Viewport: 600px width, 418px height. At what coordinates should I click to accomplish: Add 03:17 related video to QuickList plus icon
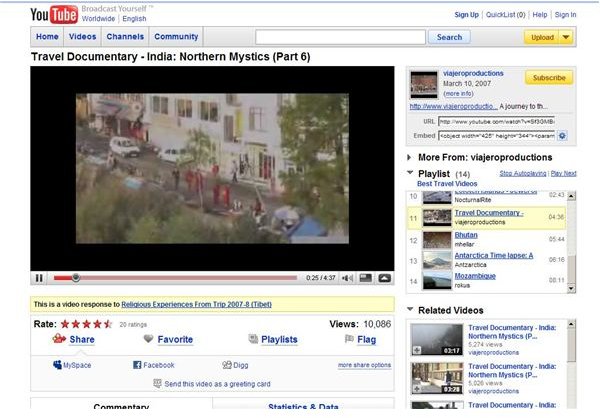tap(416, 350)
